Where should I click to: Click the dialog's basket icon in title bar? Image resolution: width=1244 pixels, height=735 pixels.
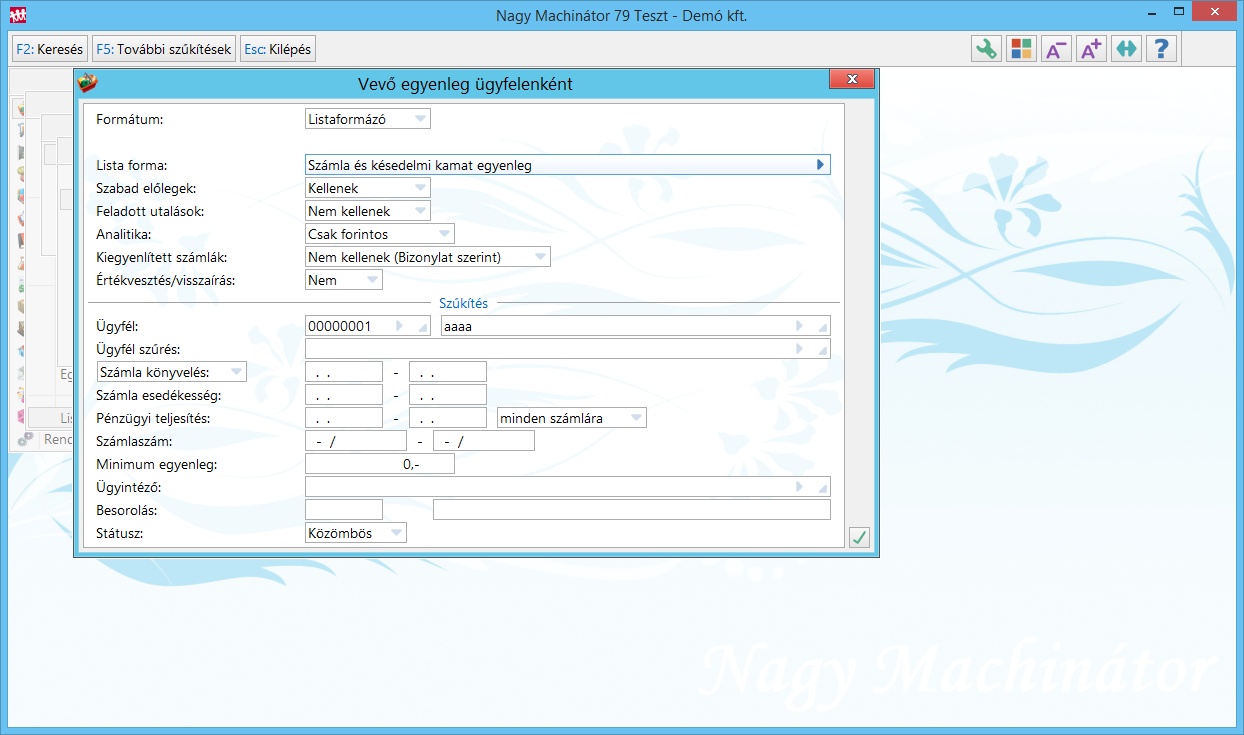88,83
